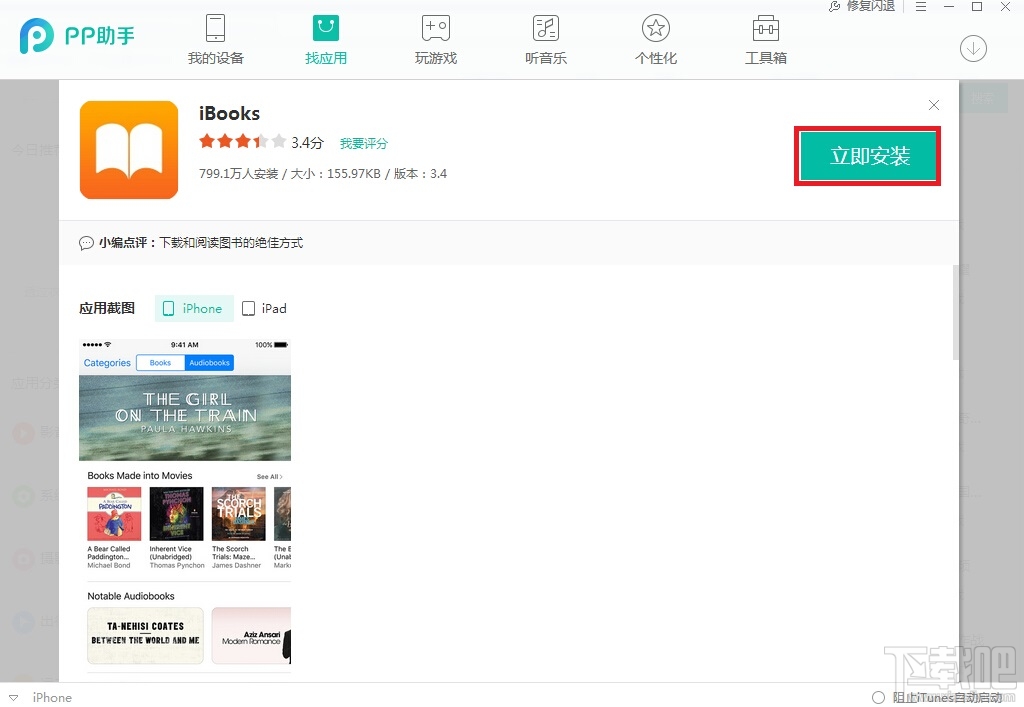Image resolution: width=1024 pixels, height=707 pixels.
Task: Open the 玩游戏 (Play Games) icon
Action: (x=435, y=38)
